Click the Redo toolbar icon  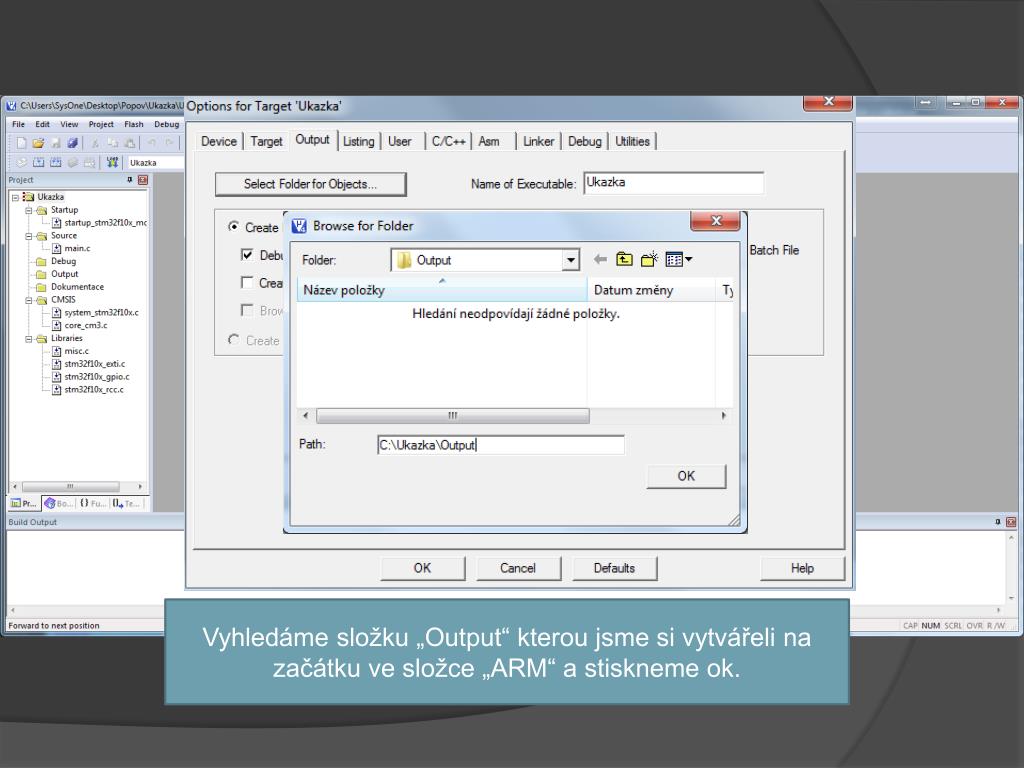[170, 143]
